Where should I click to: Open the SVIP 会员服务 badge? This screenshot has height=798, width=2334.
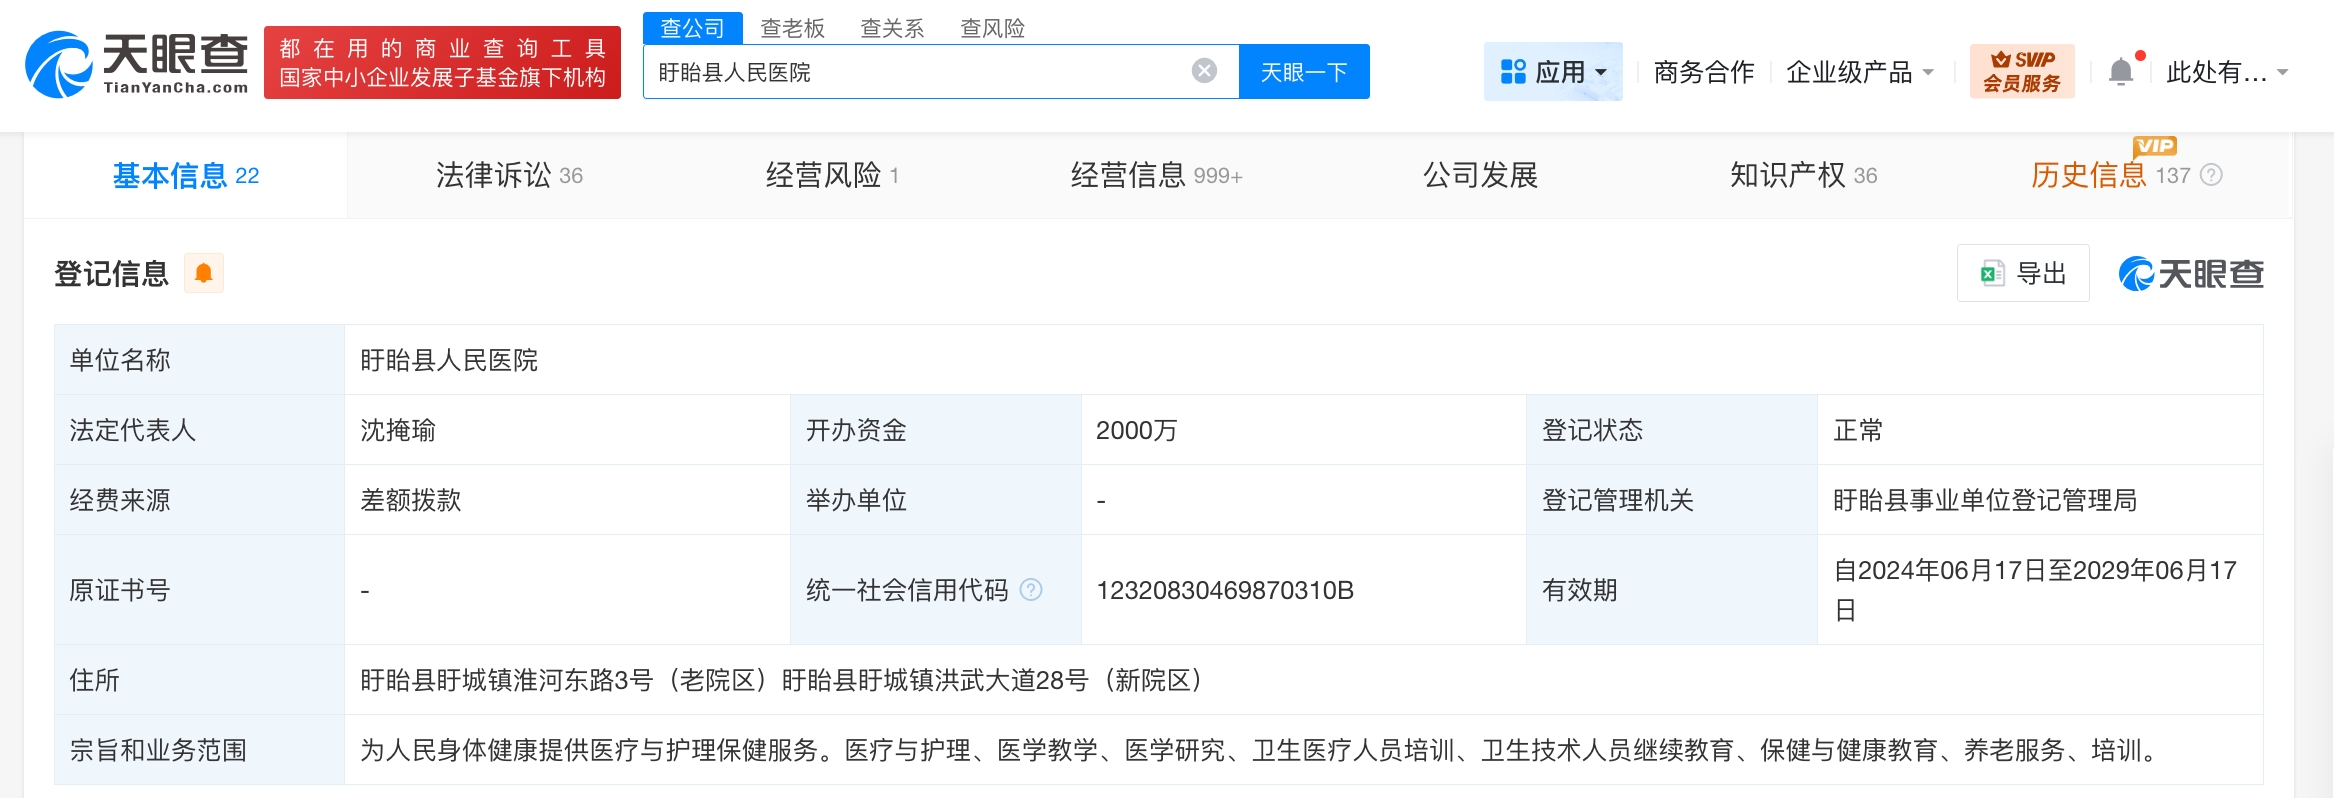point(2021,71)
